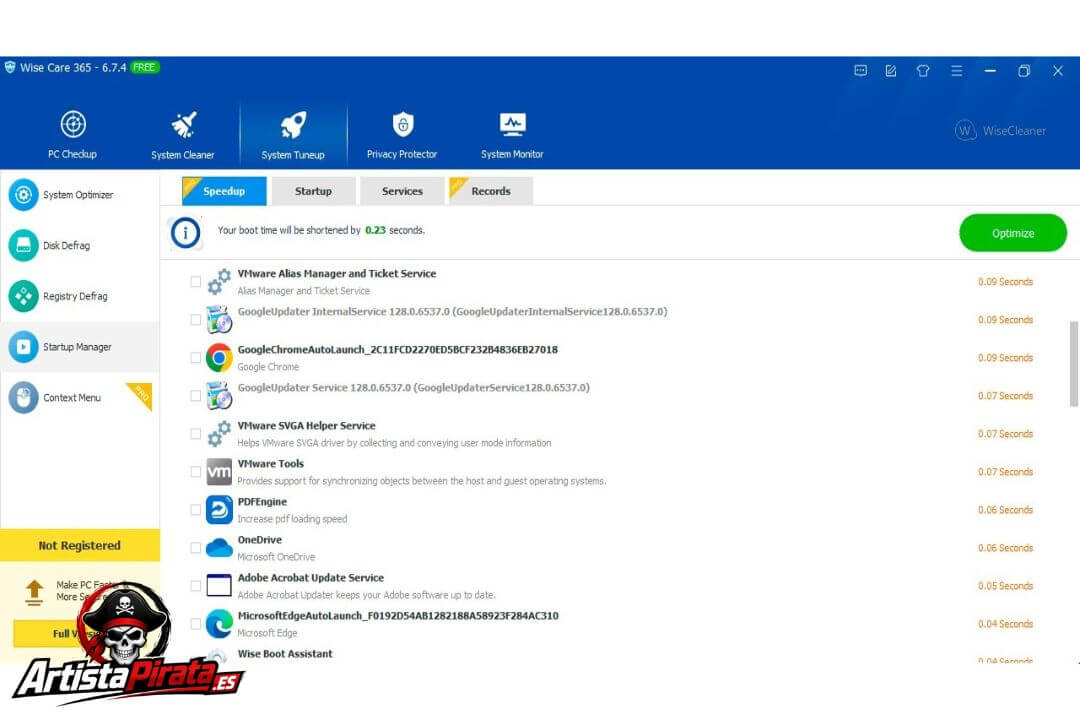The height and width of the screenshot is (720, 1080).
Task: Open the hamburger menu in the title bar
Action: point(957,71)
